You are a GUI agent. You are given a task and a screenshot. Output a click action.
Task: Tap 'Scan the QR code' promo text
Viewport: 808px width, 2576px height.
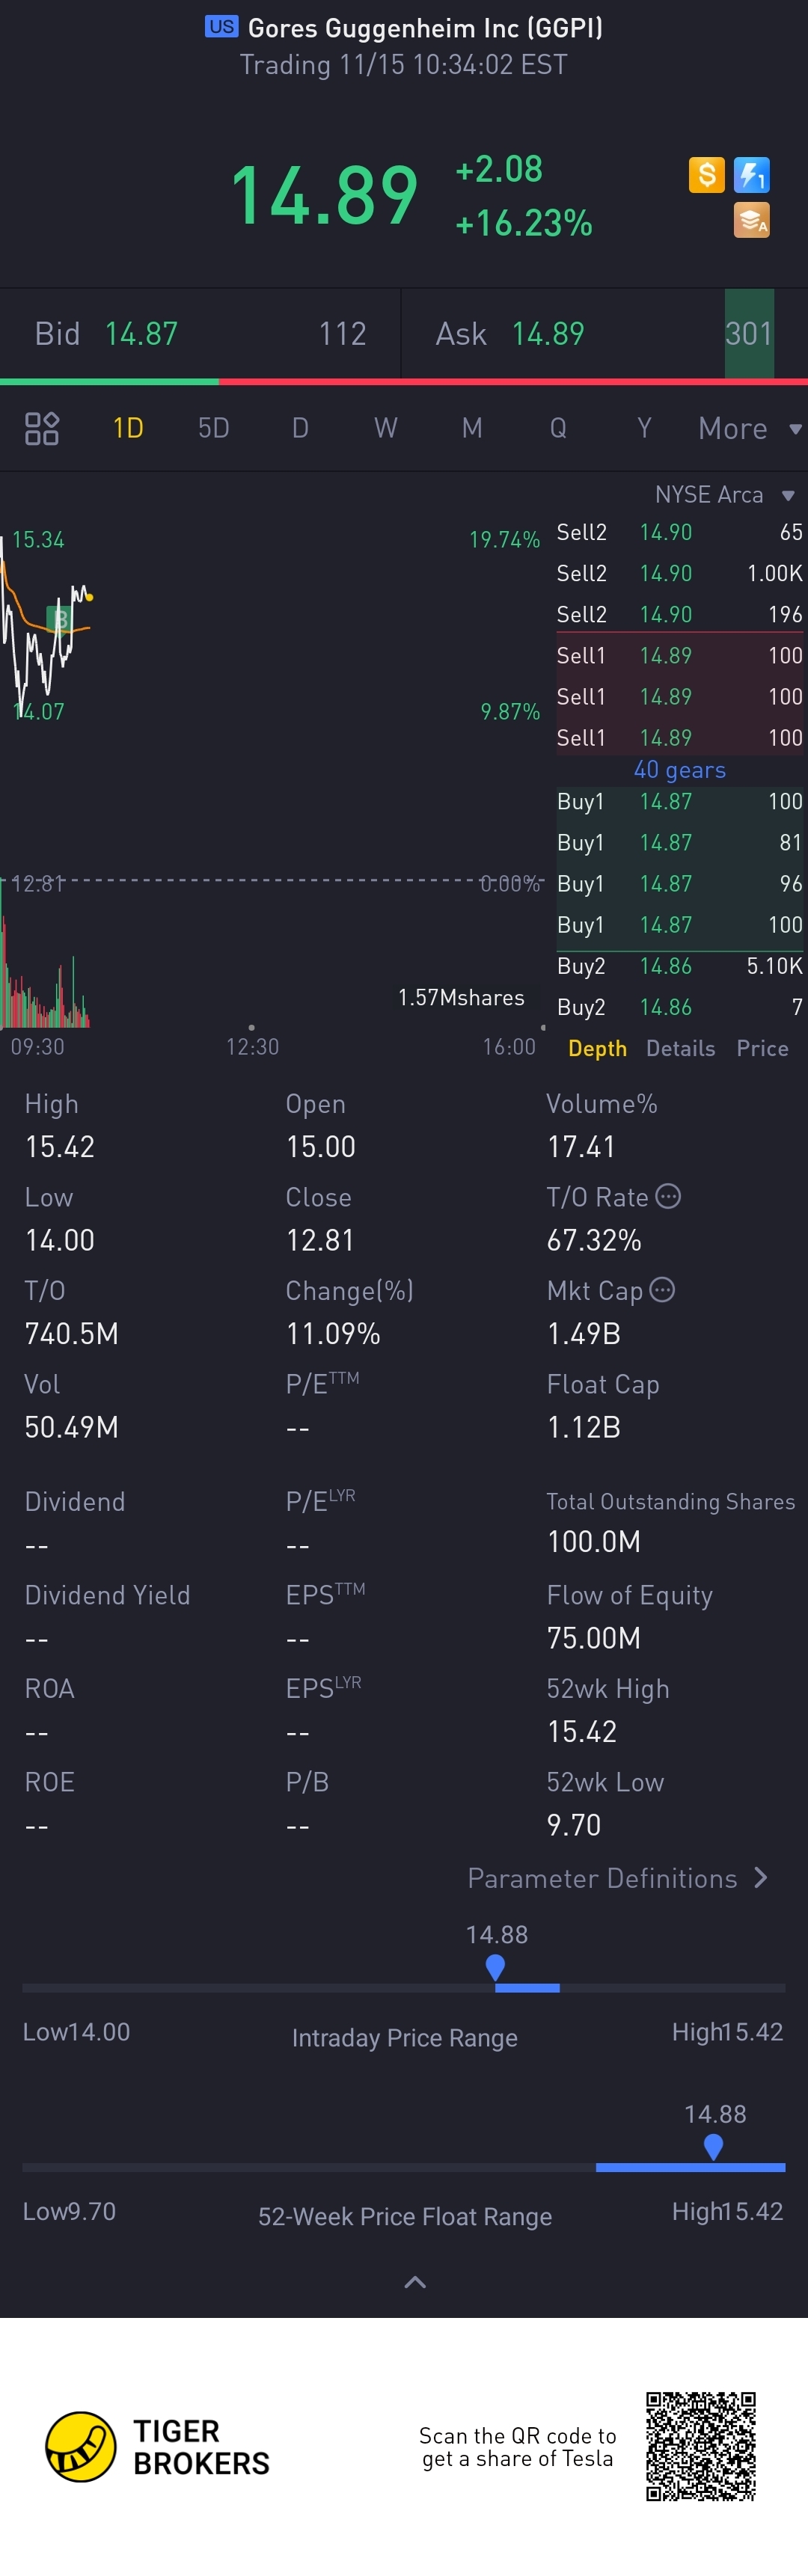(x=518, y=2447)
